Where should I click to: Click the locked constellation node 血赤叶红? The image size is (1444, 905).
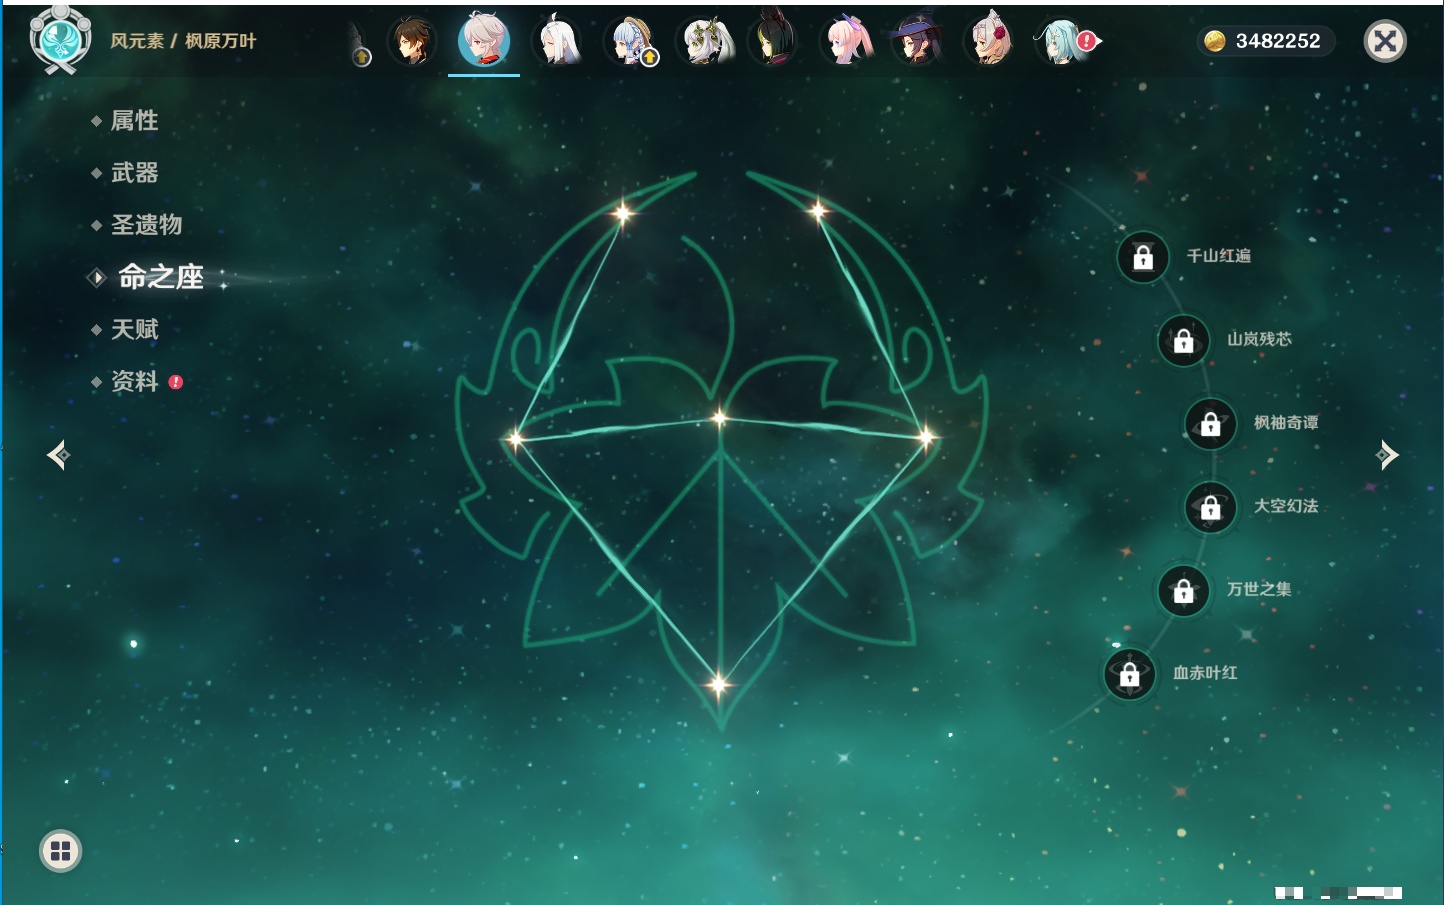1130,674
